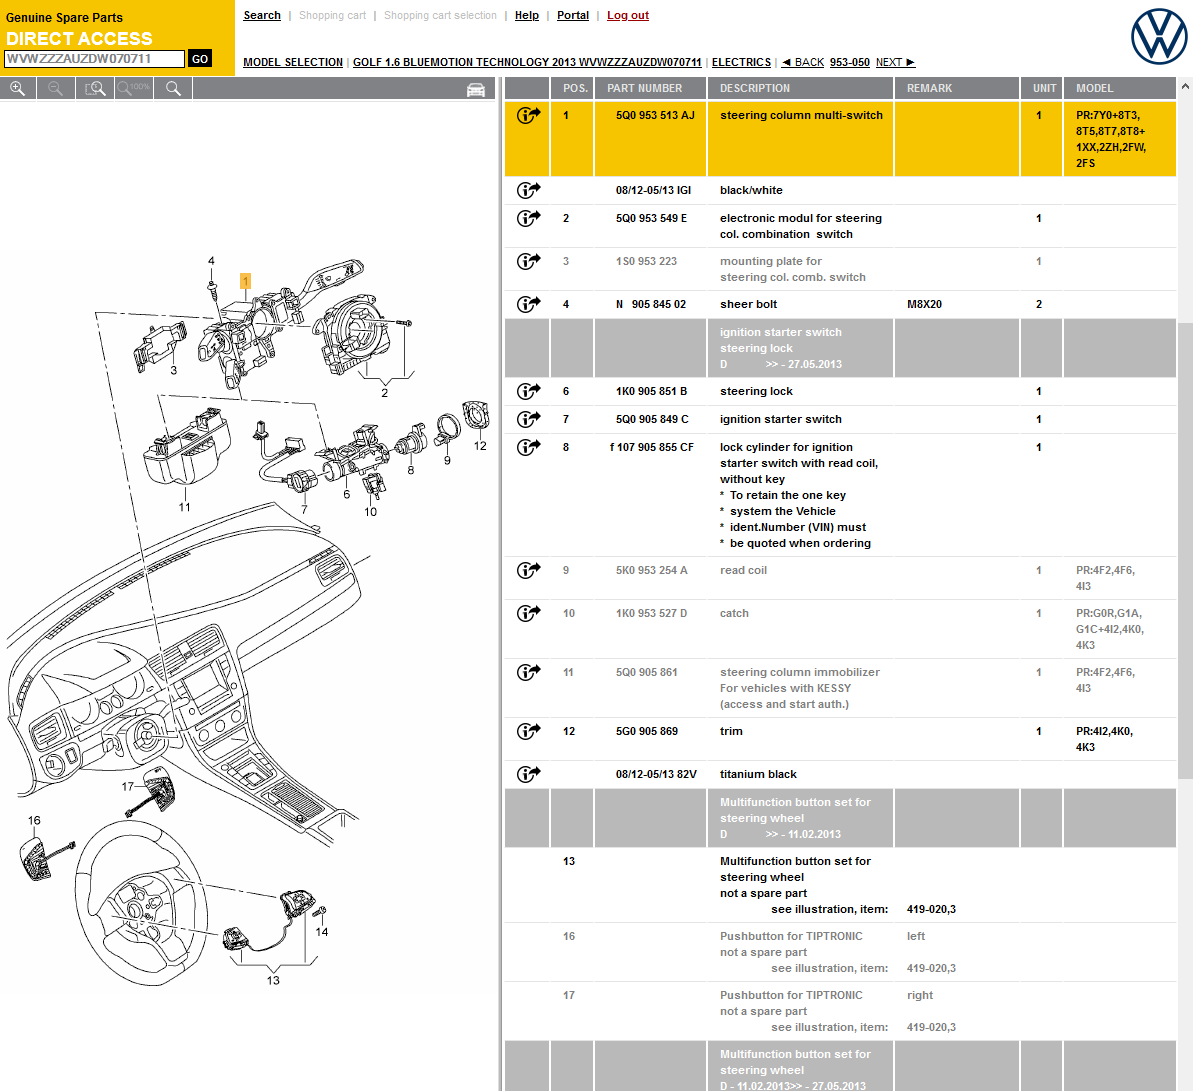Click the Log out link
The image size is (1193, 1091).
[628, 15]
